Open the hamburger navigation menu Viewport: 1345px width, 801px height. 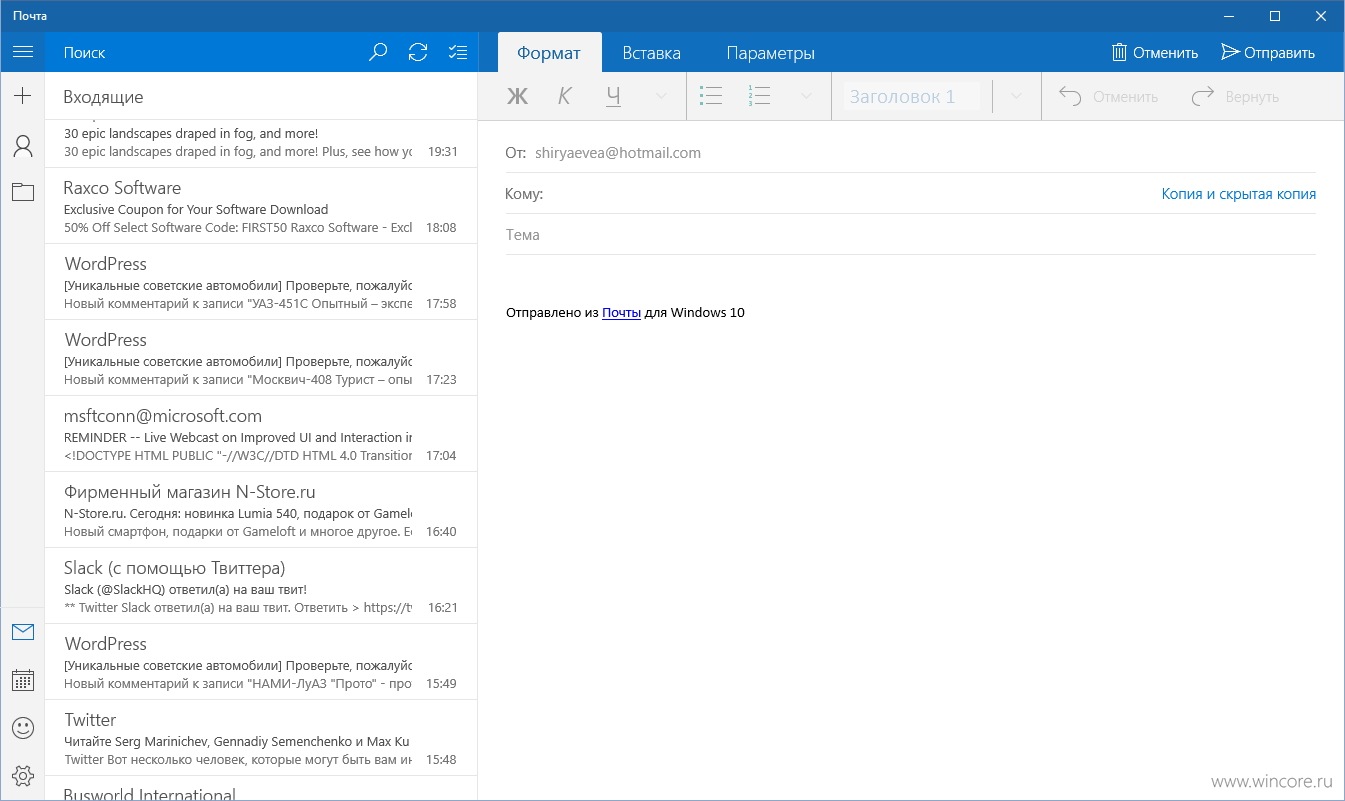pos(23,52)
